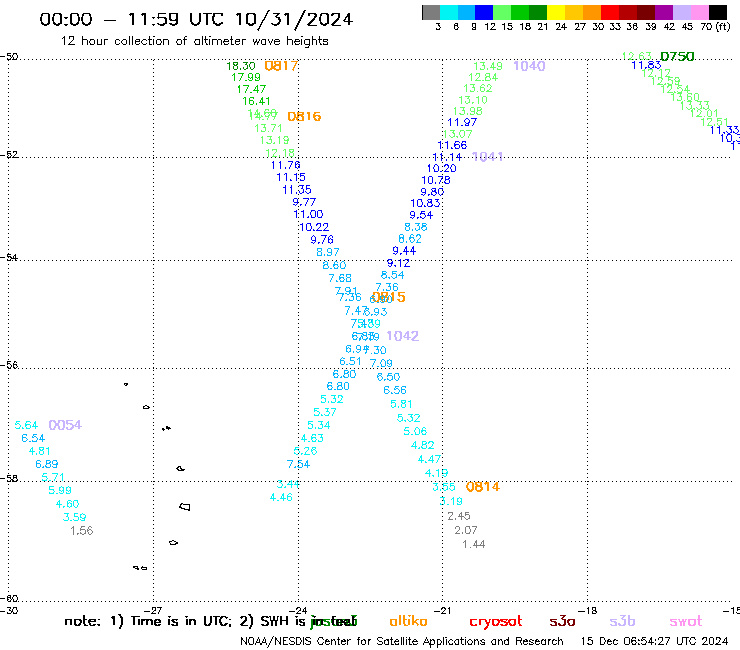The image size is (740, 650).
Task: Click the orange legend swatch above label 30
Action: click(592, 12)
